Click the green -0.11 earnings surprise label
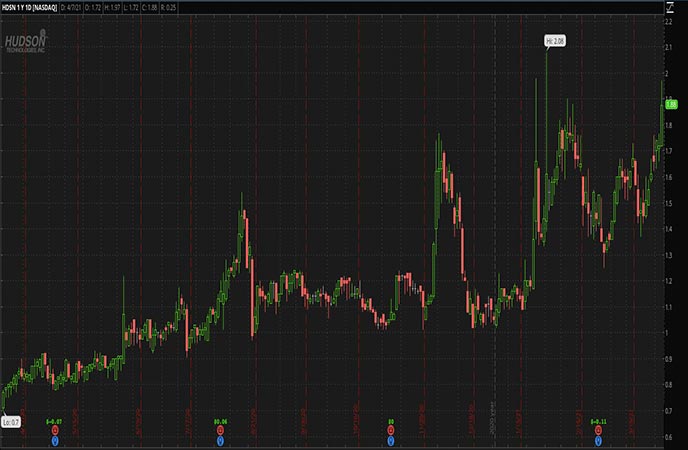The height and width of the screenshot is (450, 688). (x=598, y=422)
